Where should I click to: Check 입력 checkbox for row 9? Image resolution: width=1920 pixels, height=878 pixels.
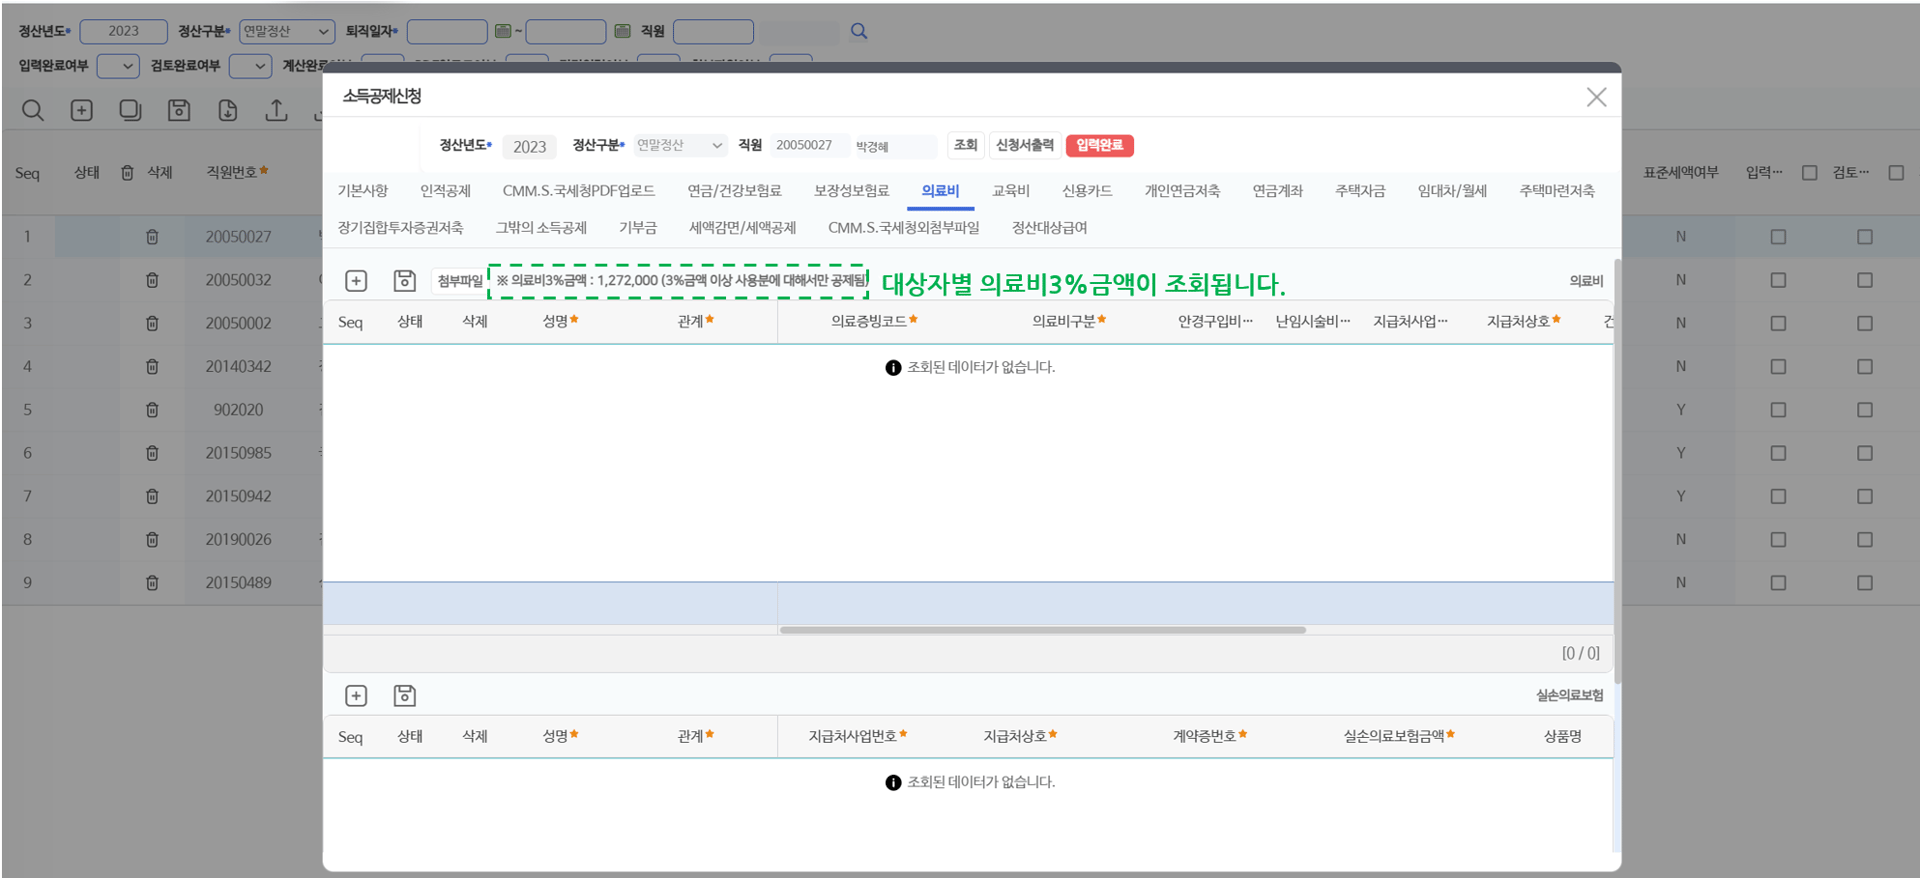click(1778, 583)
